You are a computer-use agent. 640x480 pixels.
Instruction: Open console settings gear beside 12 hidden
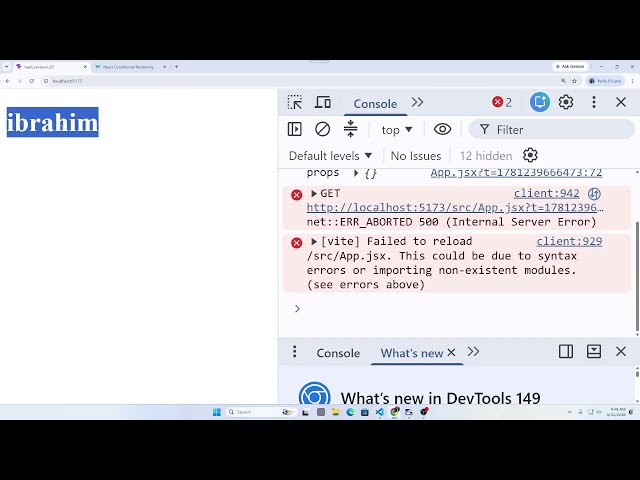(x=530, y=156)
